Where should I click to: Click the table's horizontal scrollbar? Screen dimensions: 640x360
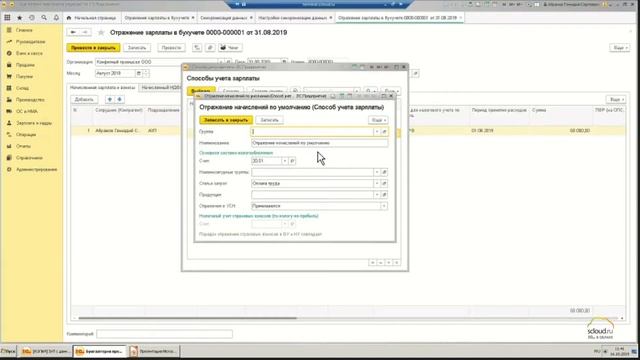pyautogui.click(x=188, y=318)
